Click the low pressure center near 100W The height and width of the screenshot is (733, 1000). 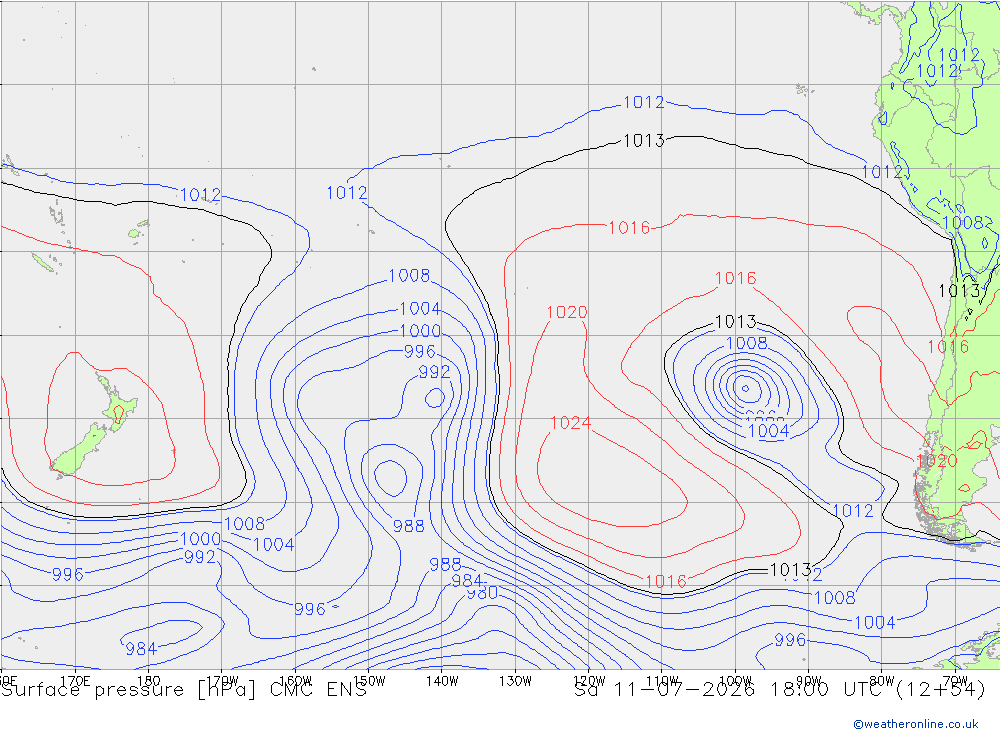tap(745, 388)
